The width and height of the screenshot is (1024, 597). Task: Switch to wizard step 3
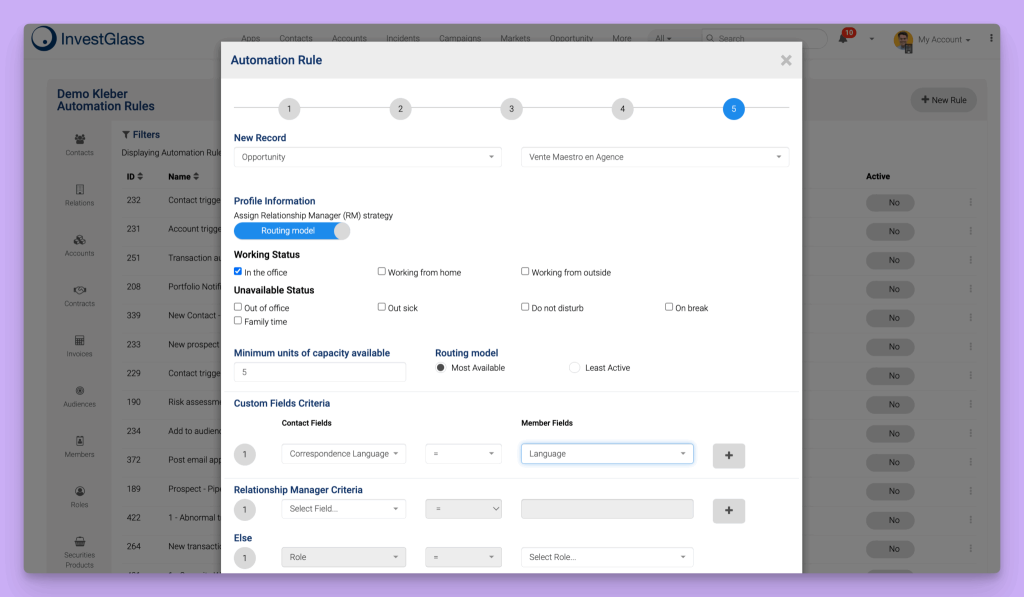tap(511, 108)
